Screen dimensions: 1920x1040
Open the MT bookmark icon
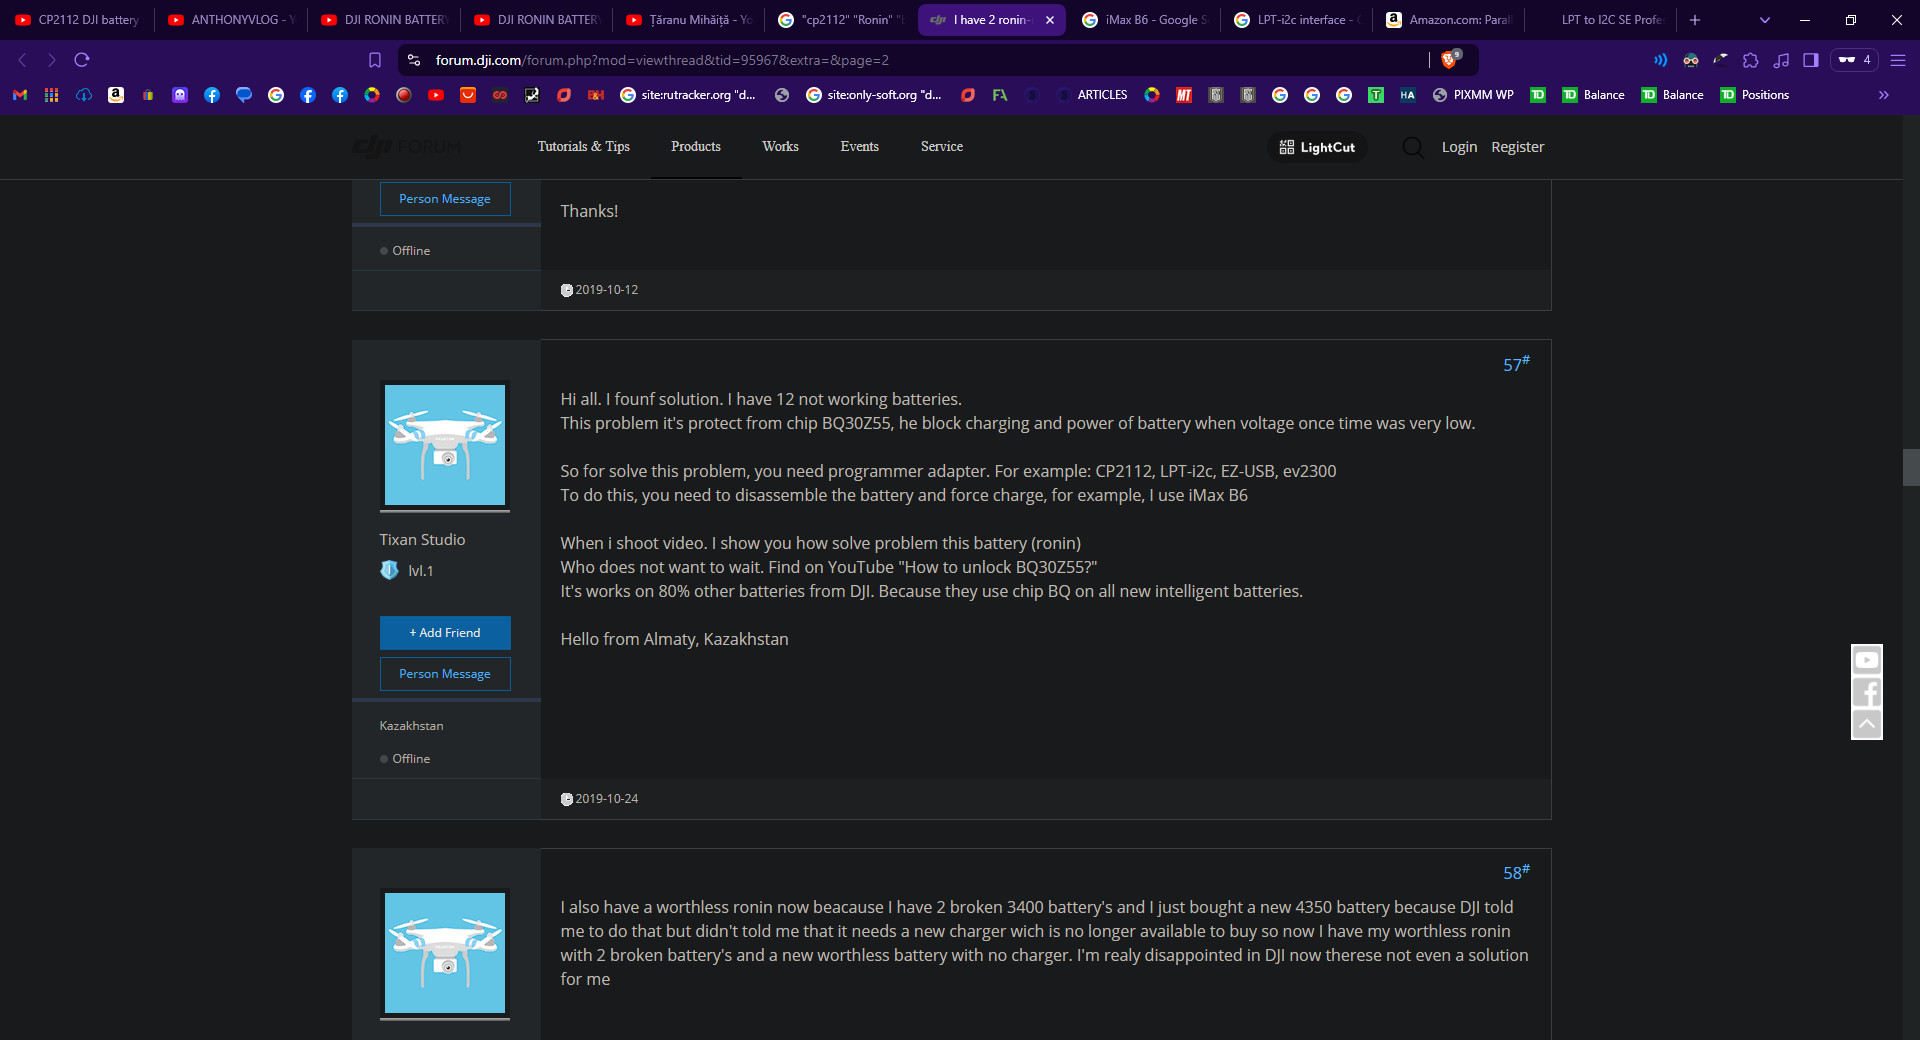[x=1184, y=95]
